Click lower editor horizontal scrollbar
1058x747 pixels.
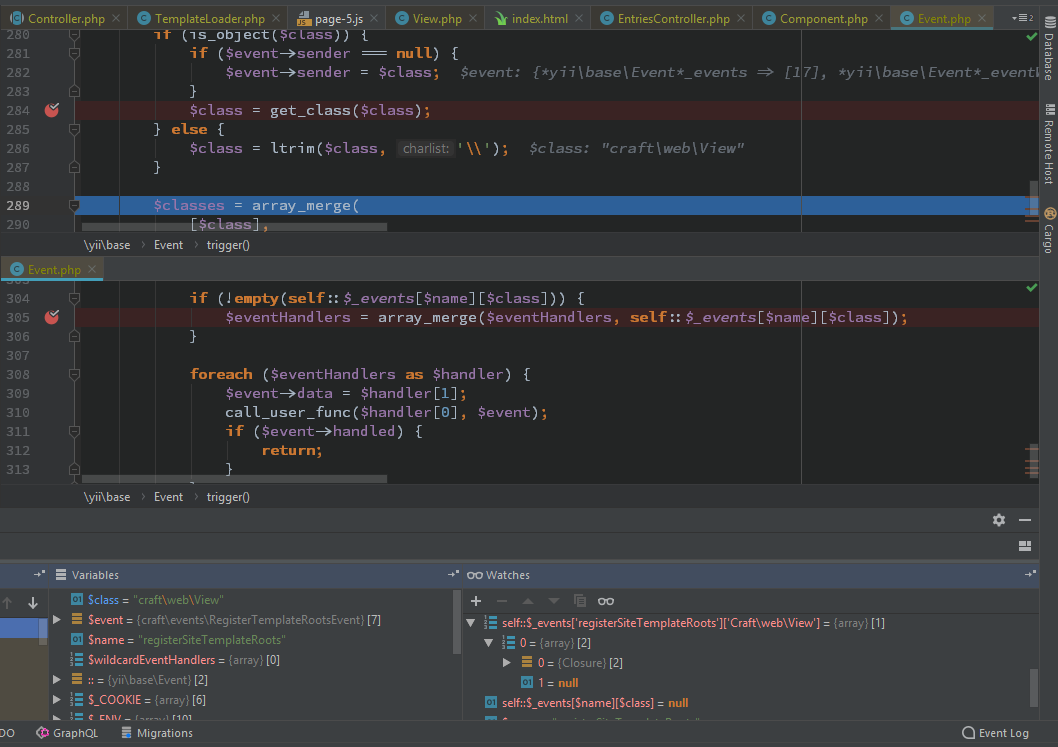click(x=234, y=479)
